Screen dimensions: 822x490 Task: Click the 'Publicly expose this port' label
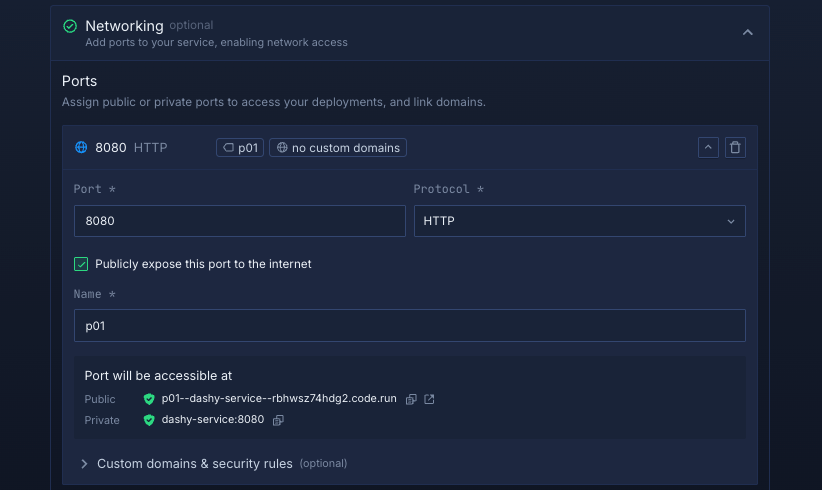pyautogui.click(x=203, y=264)
